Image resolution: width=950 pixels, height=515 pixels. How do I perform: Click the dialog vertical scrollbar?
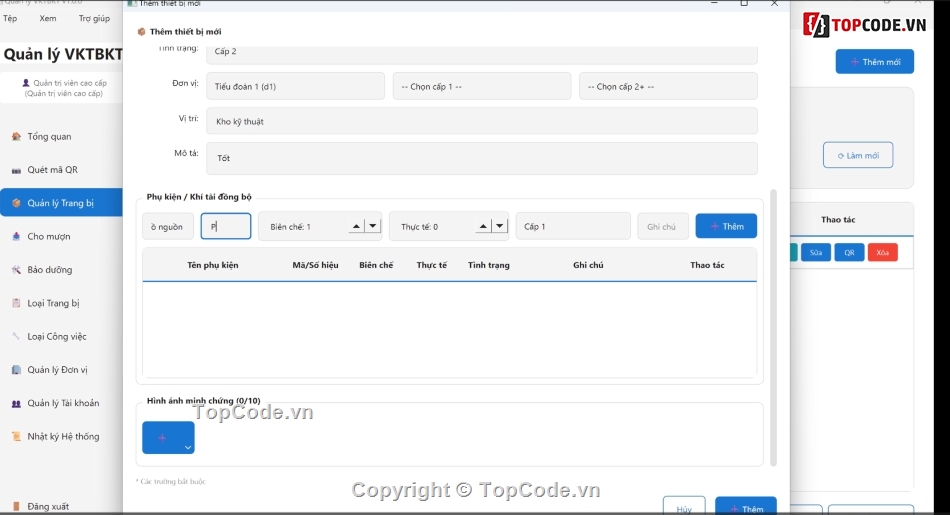(x=773, y=327)
